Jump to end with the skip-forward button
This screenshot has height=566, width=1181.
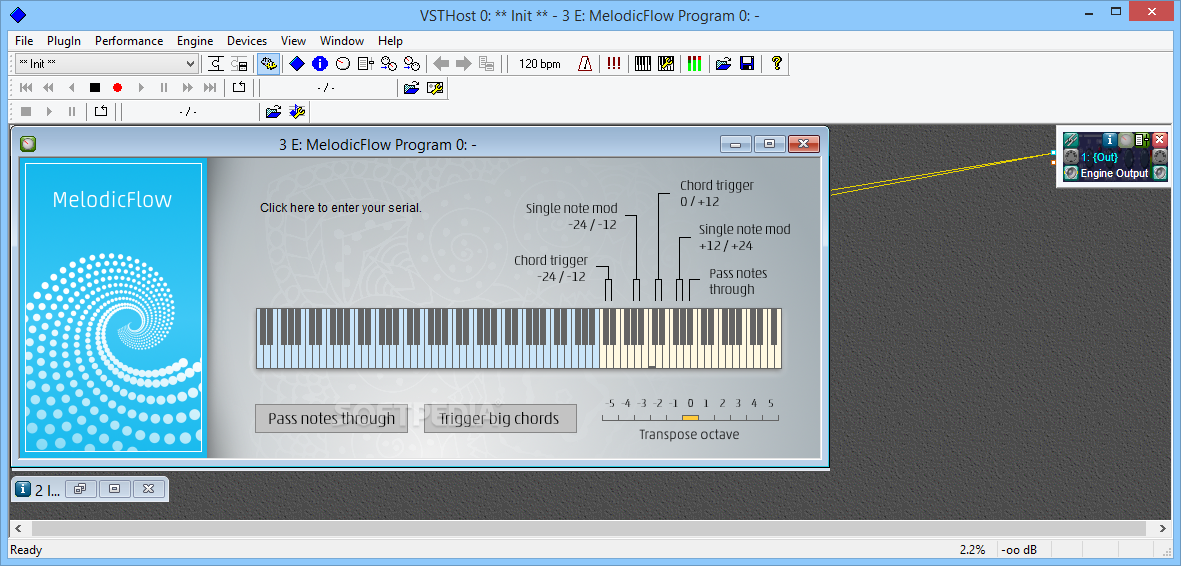211,88
